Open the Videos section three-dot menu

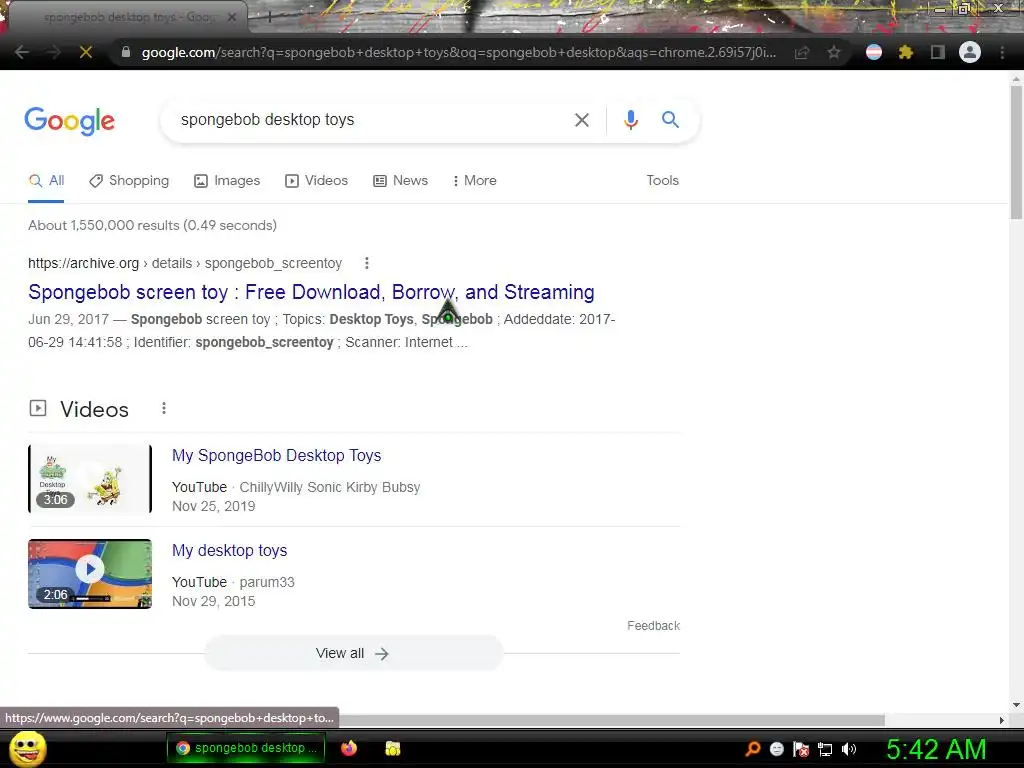tap(164, 409)
